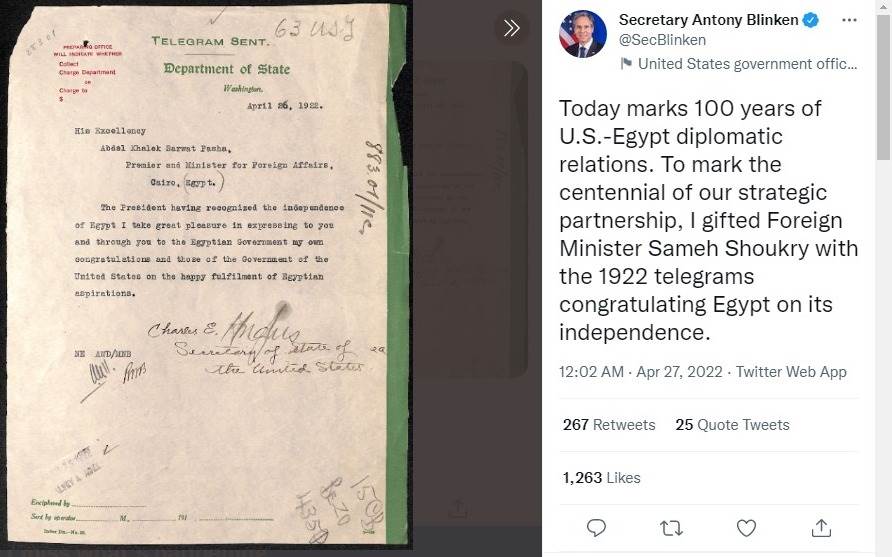Share tweet using upload arrow icon
This screenshot has height=557, width=892.
pyautogui.click(x=821, y=529)
